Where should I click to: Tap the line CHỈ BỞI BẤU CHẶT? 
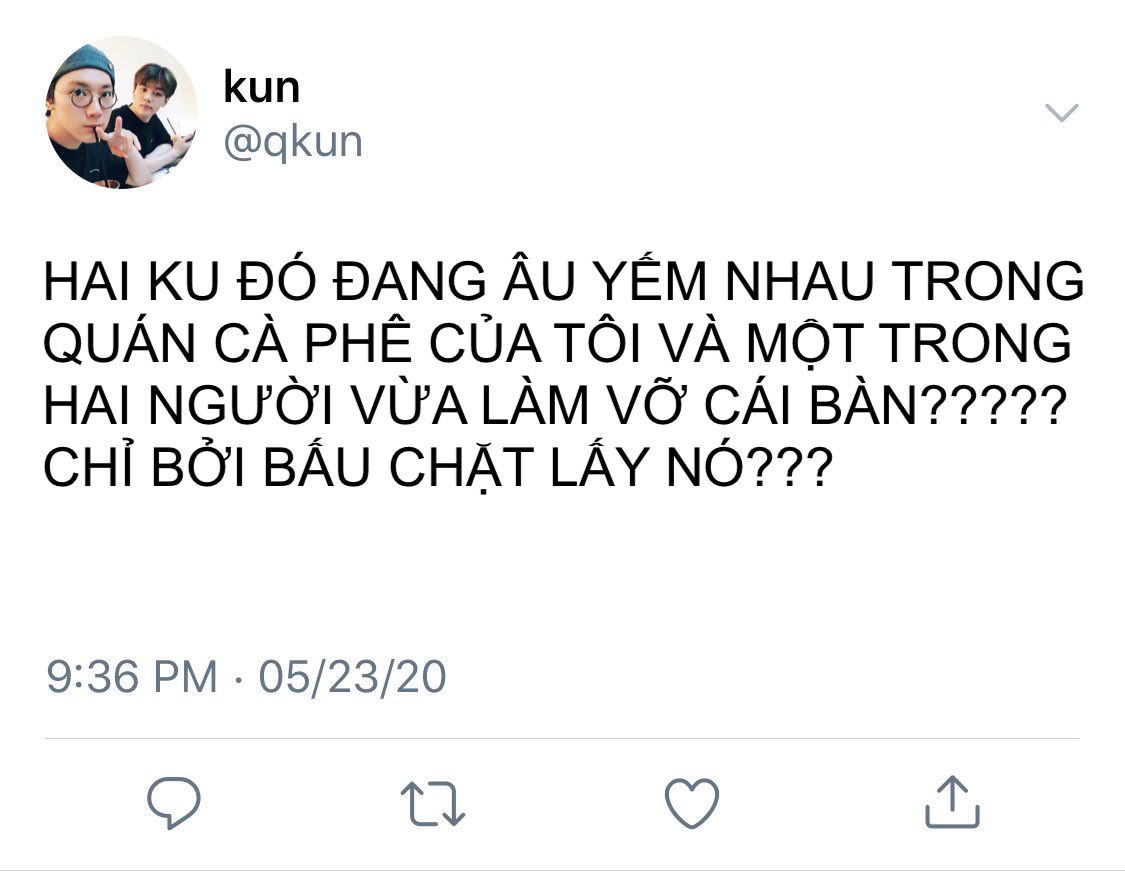[x=438, y=467]
